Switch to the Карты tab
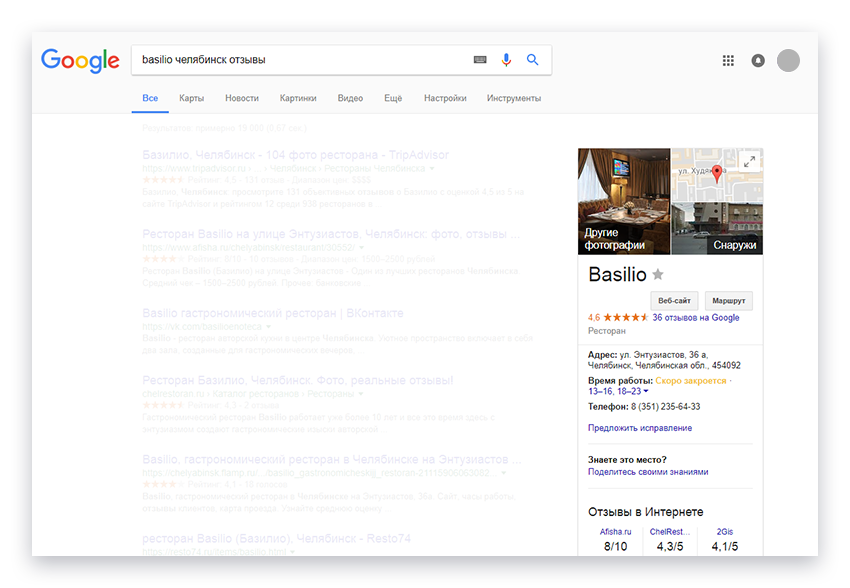 click(x=191, y=98)
